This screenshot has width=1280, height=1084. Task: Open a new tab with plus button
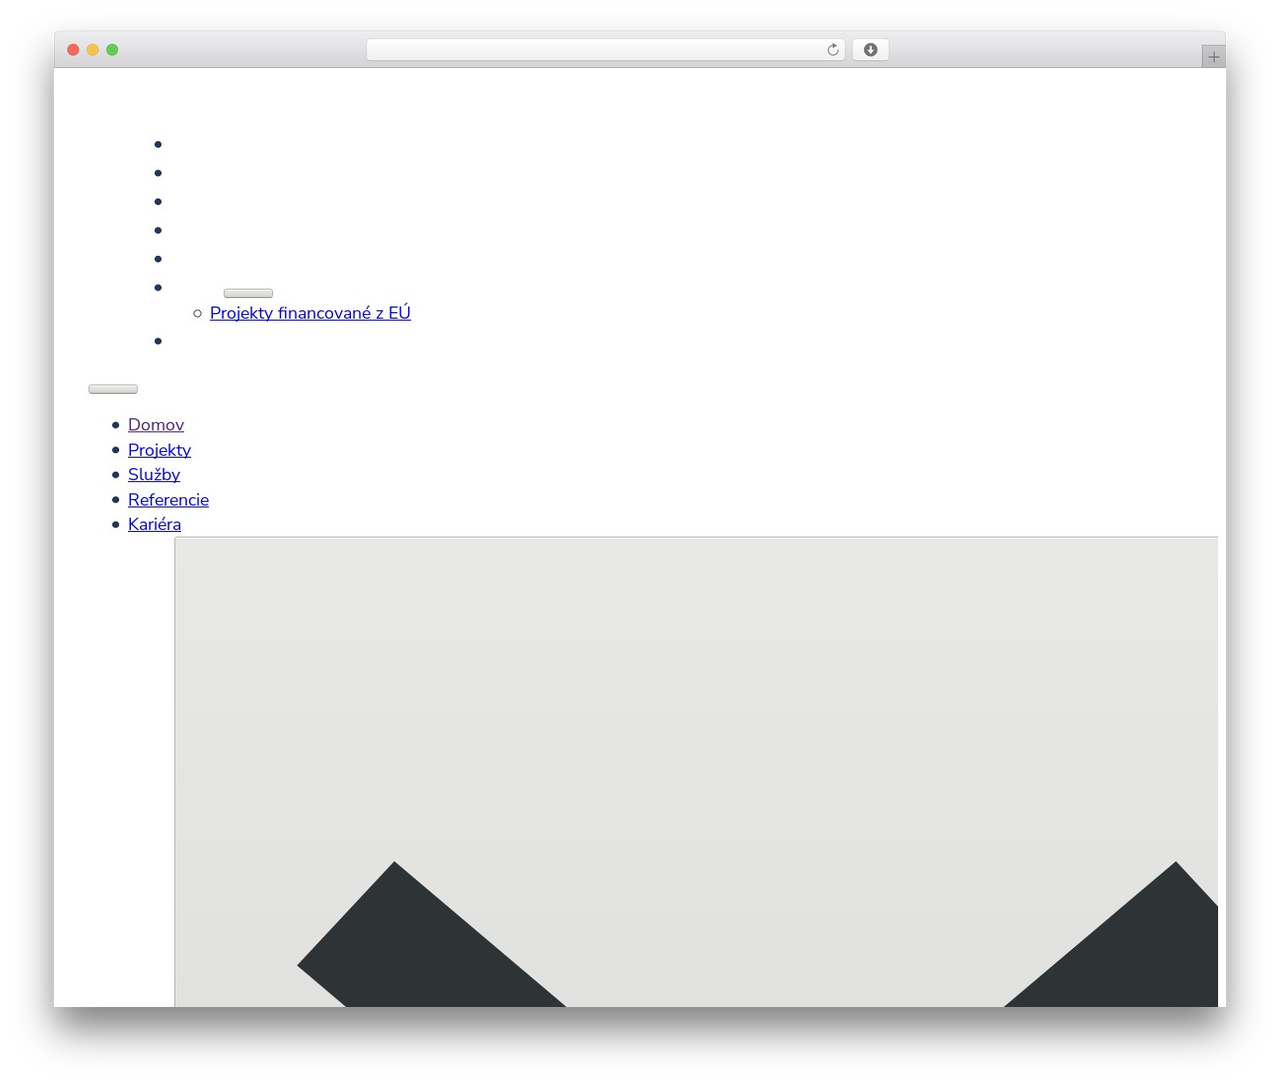click(1213, 57)
